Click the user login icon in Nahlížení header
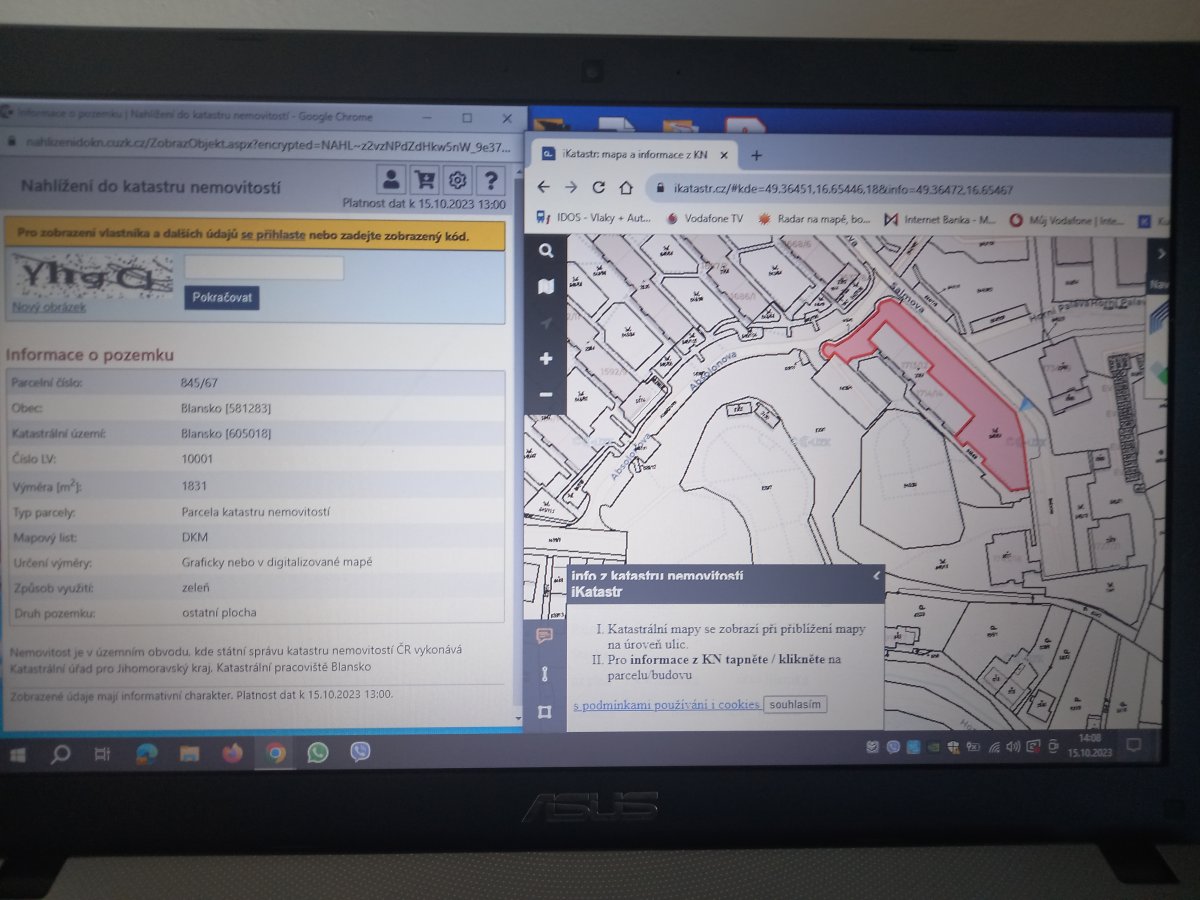This screenshot has width=1200, height=900. 391,180
